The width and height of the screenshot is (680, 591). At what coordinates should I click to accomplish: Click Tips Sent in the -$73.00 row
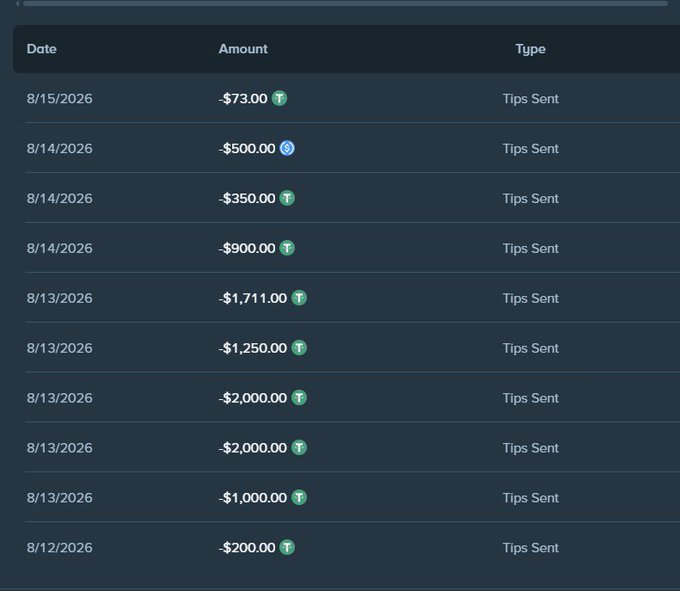(x=530, y=99)
